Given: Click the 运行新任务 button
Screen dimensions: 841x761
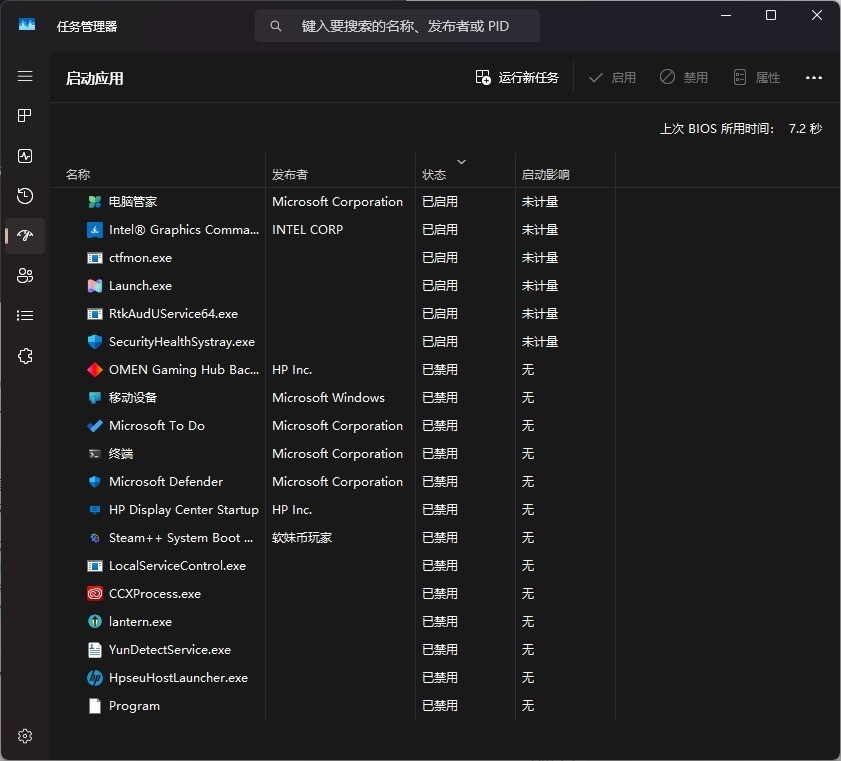Looking at the screenshot, I should point(517,78).
